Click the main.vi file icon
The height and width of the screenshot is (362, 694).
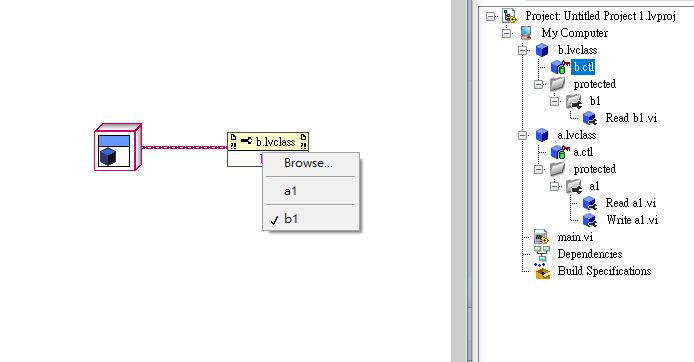tap(541, 237)
